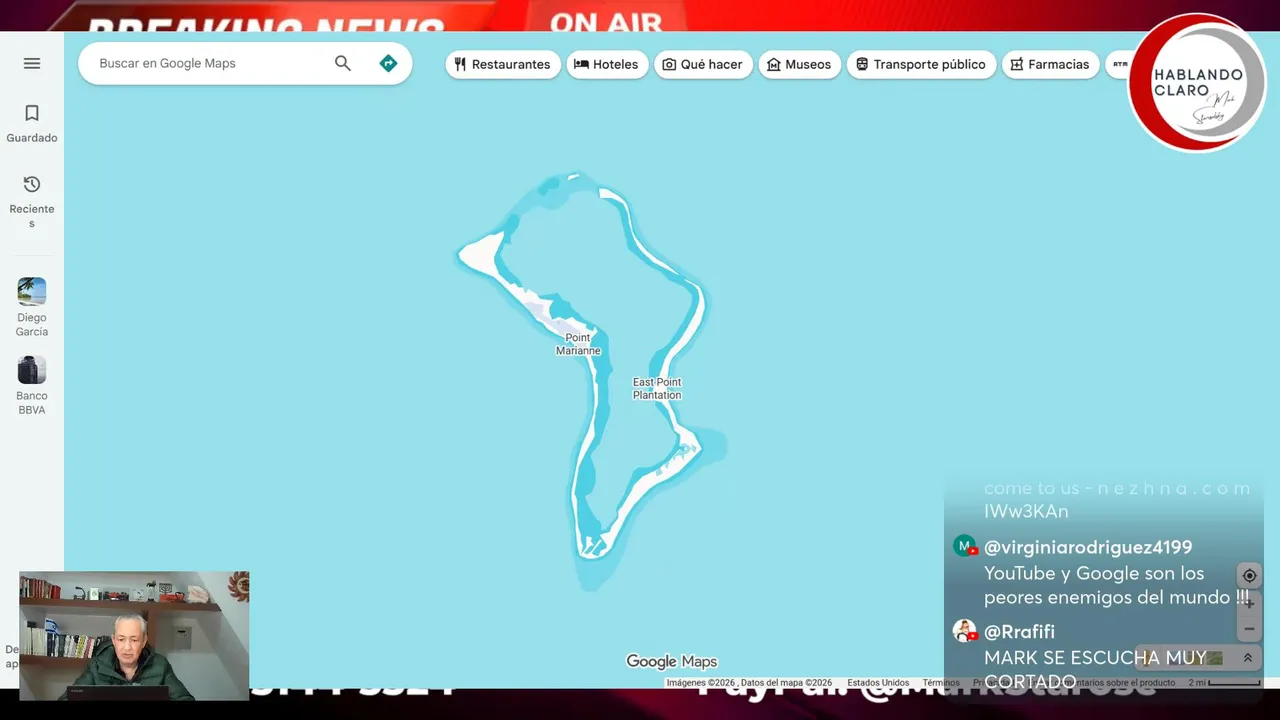Click the 2 mi map scale
The image size is (1280, 720).
click(x=1225, y=683)
